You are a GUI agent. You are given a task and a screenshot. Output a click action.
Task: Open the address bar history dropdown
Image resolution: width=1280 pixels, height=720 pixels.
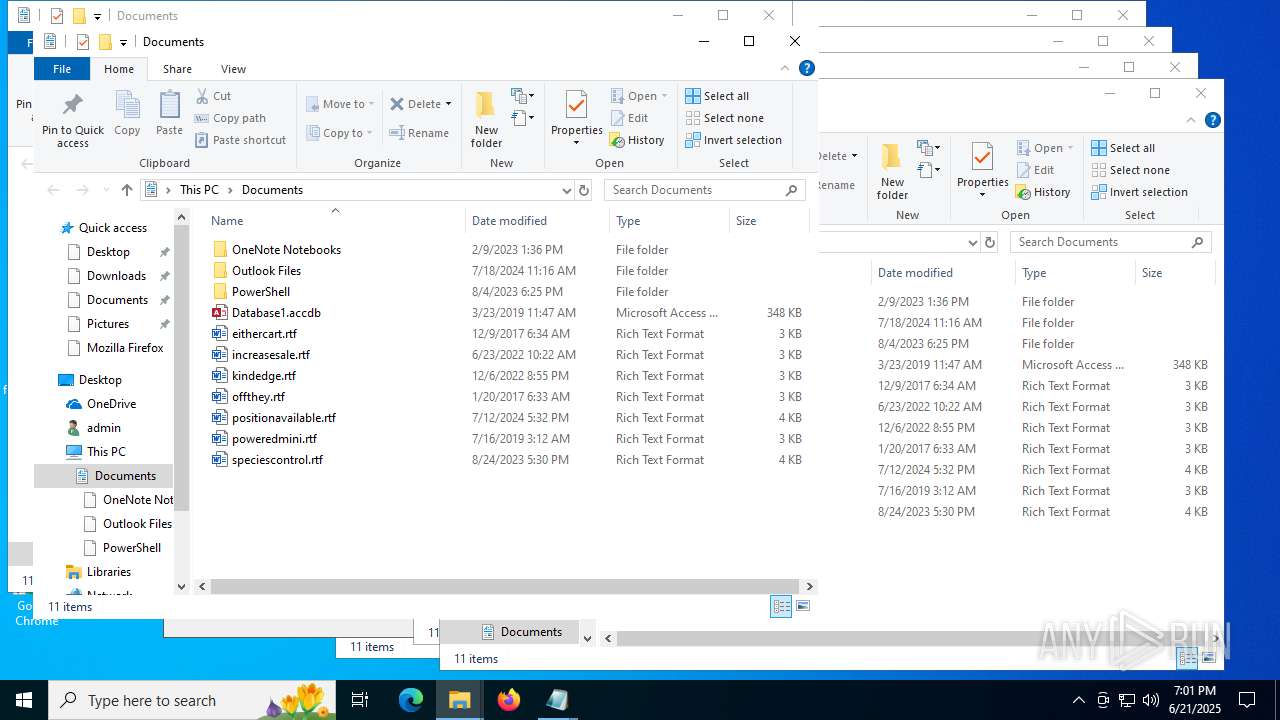tap(566, 190)
